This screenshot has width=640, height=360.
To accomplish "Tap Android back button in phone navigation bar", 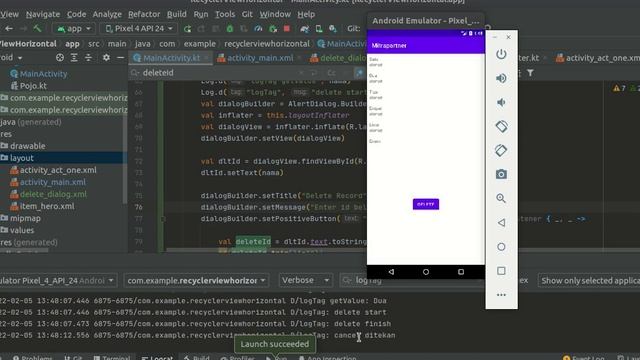I will [391, 272].
